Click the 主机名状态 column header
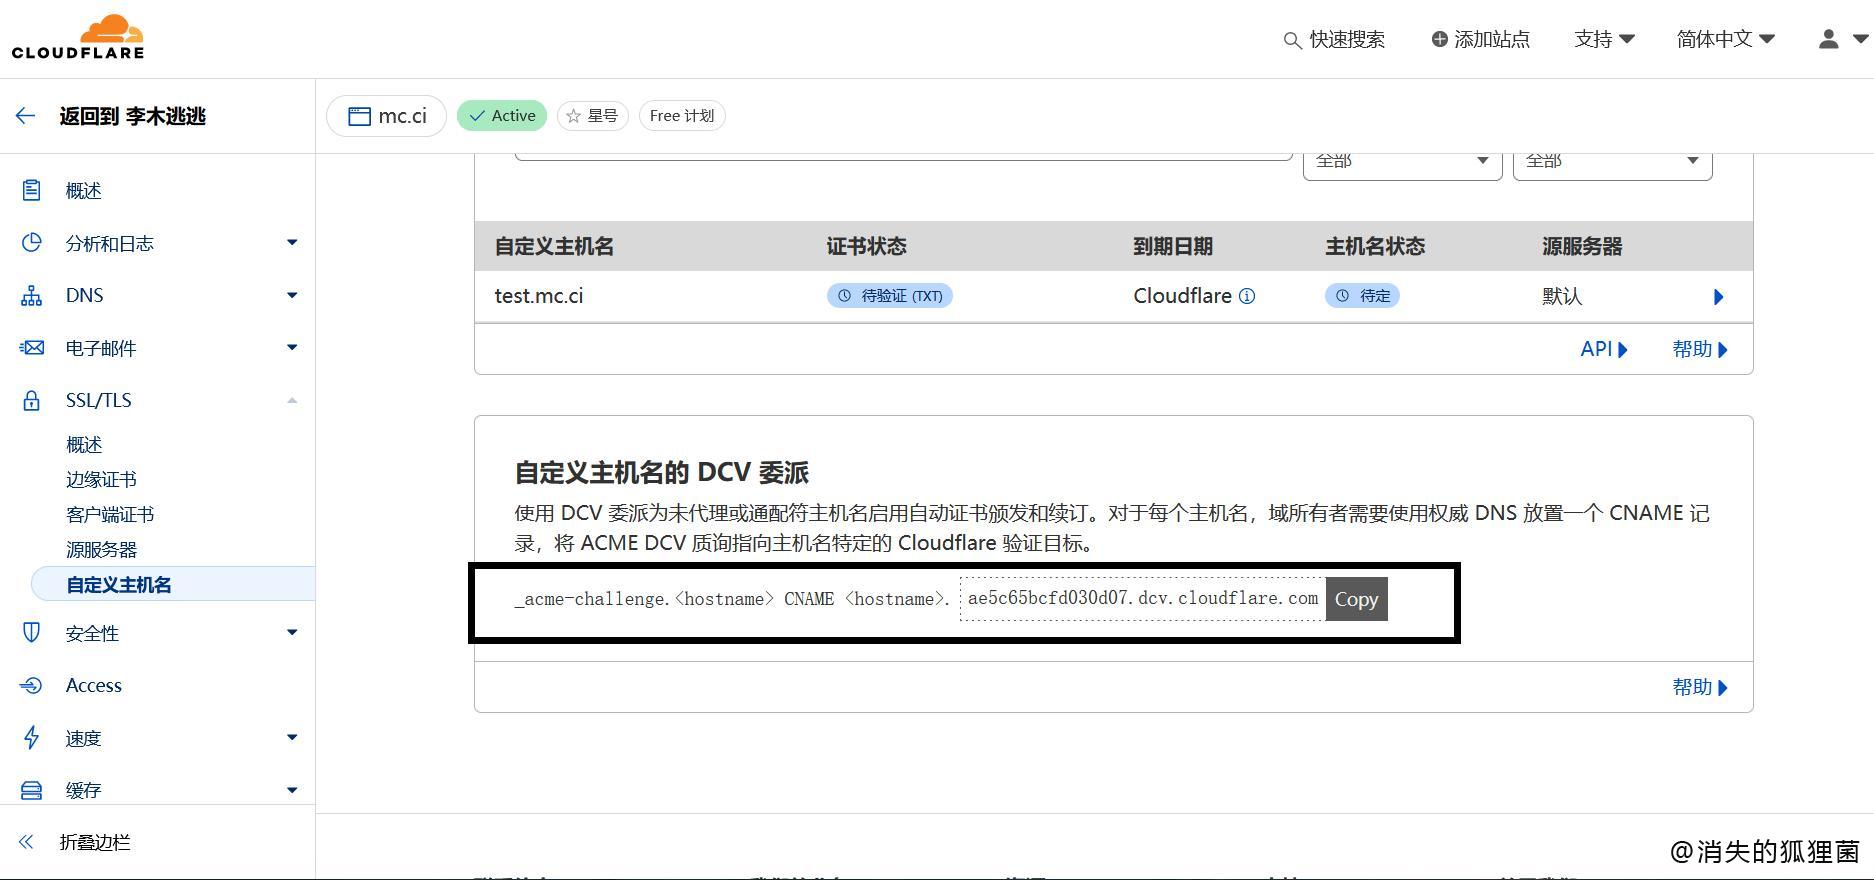The image size is (1874, 880). pos(1375,246)
